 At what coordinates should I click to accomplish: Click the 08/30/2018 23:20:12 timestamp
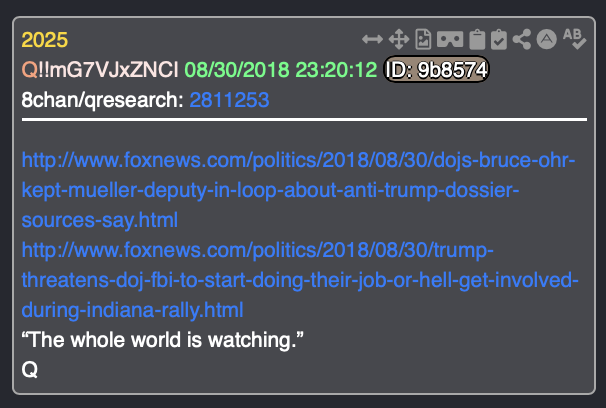click(x=281, y=70)
